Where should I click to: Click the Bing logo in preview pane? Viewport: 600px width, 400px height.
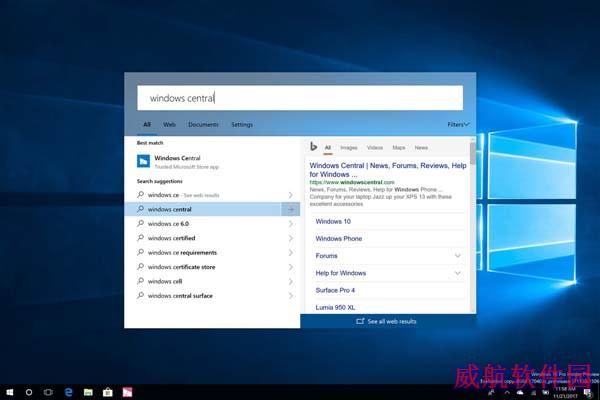tap(313, 146)
